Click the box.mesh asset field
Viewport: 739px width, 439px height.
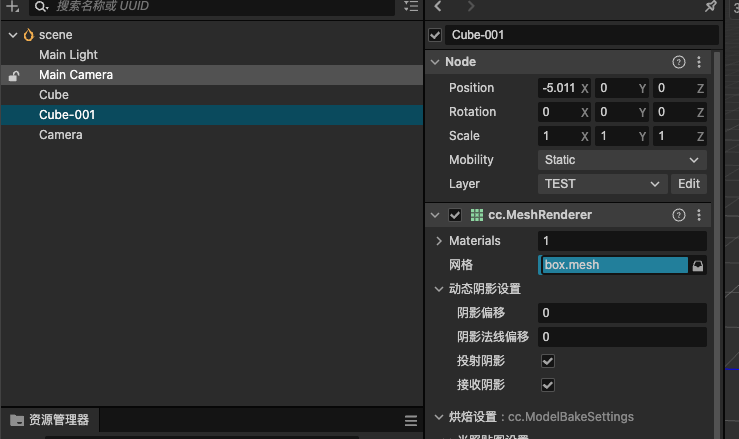point(615,265)
